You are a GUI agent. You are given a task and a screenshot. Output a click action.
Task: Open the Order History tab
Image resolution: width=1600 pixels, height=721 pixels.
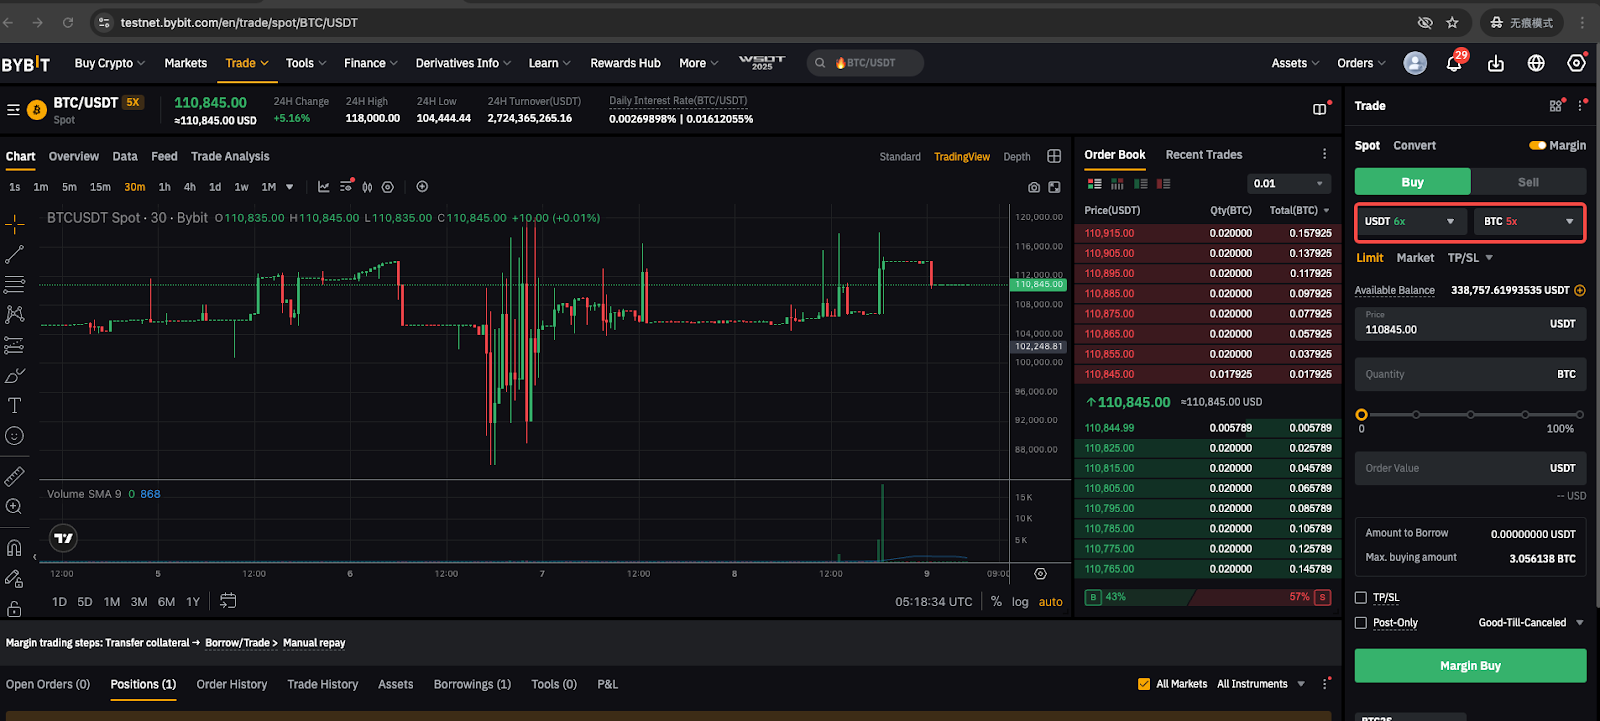pyautogui.click(x=232, y=685)
